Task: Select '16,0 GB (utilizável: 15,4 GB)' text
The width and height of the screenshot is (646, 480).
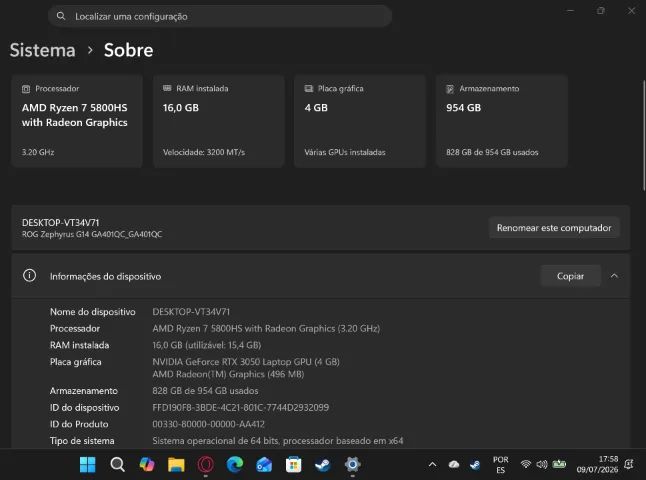Action: click(207, 345)
